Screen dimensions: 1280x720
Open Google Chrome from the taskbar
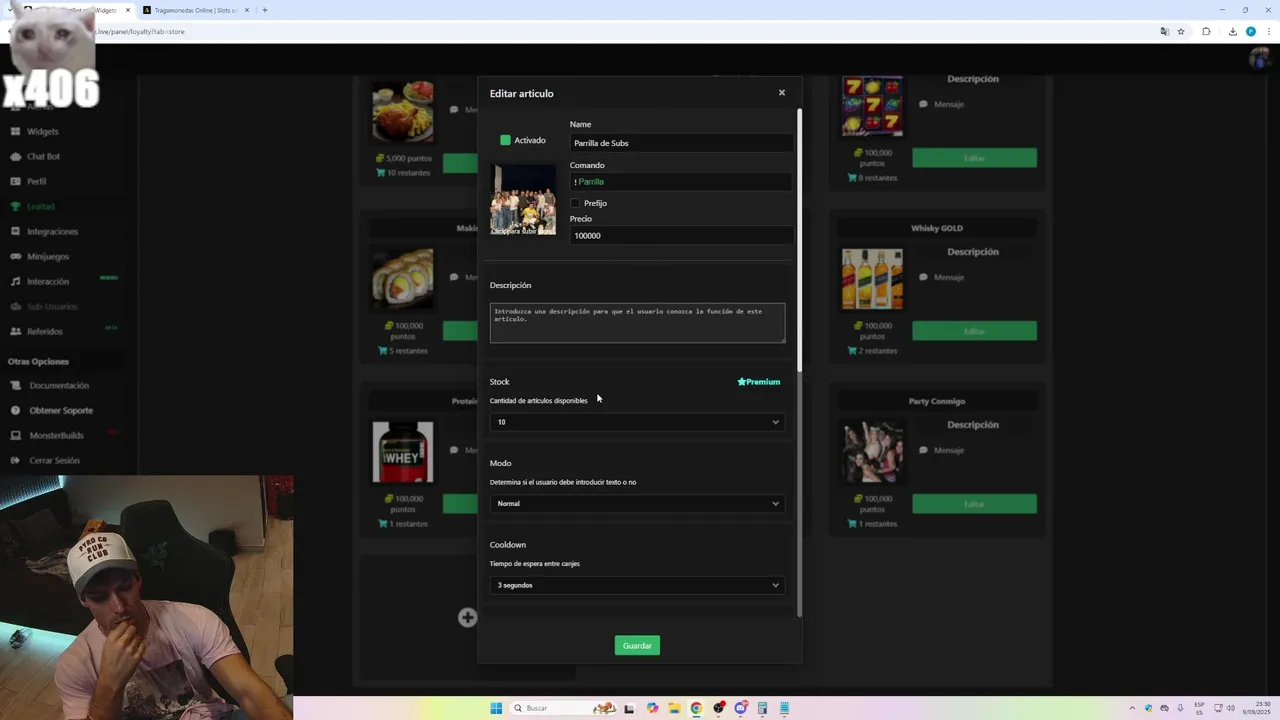[696, 708]
